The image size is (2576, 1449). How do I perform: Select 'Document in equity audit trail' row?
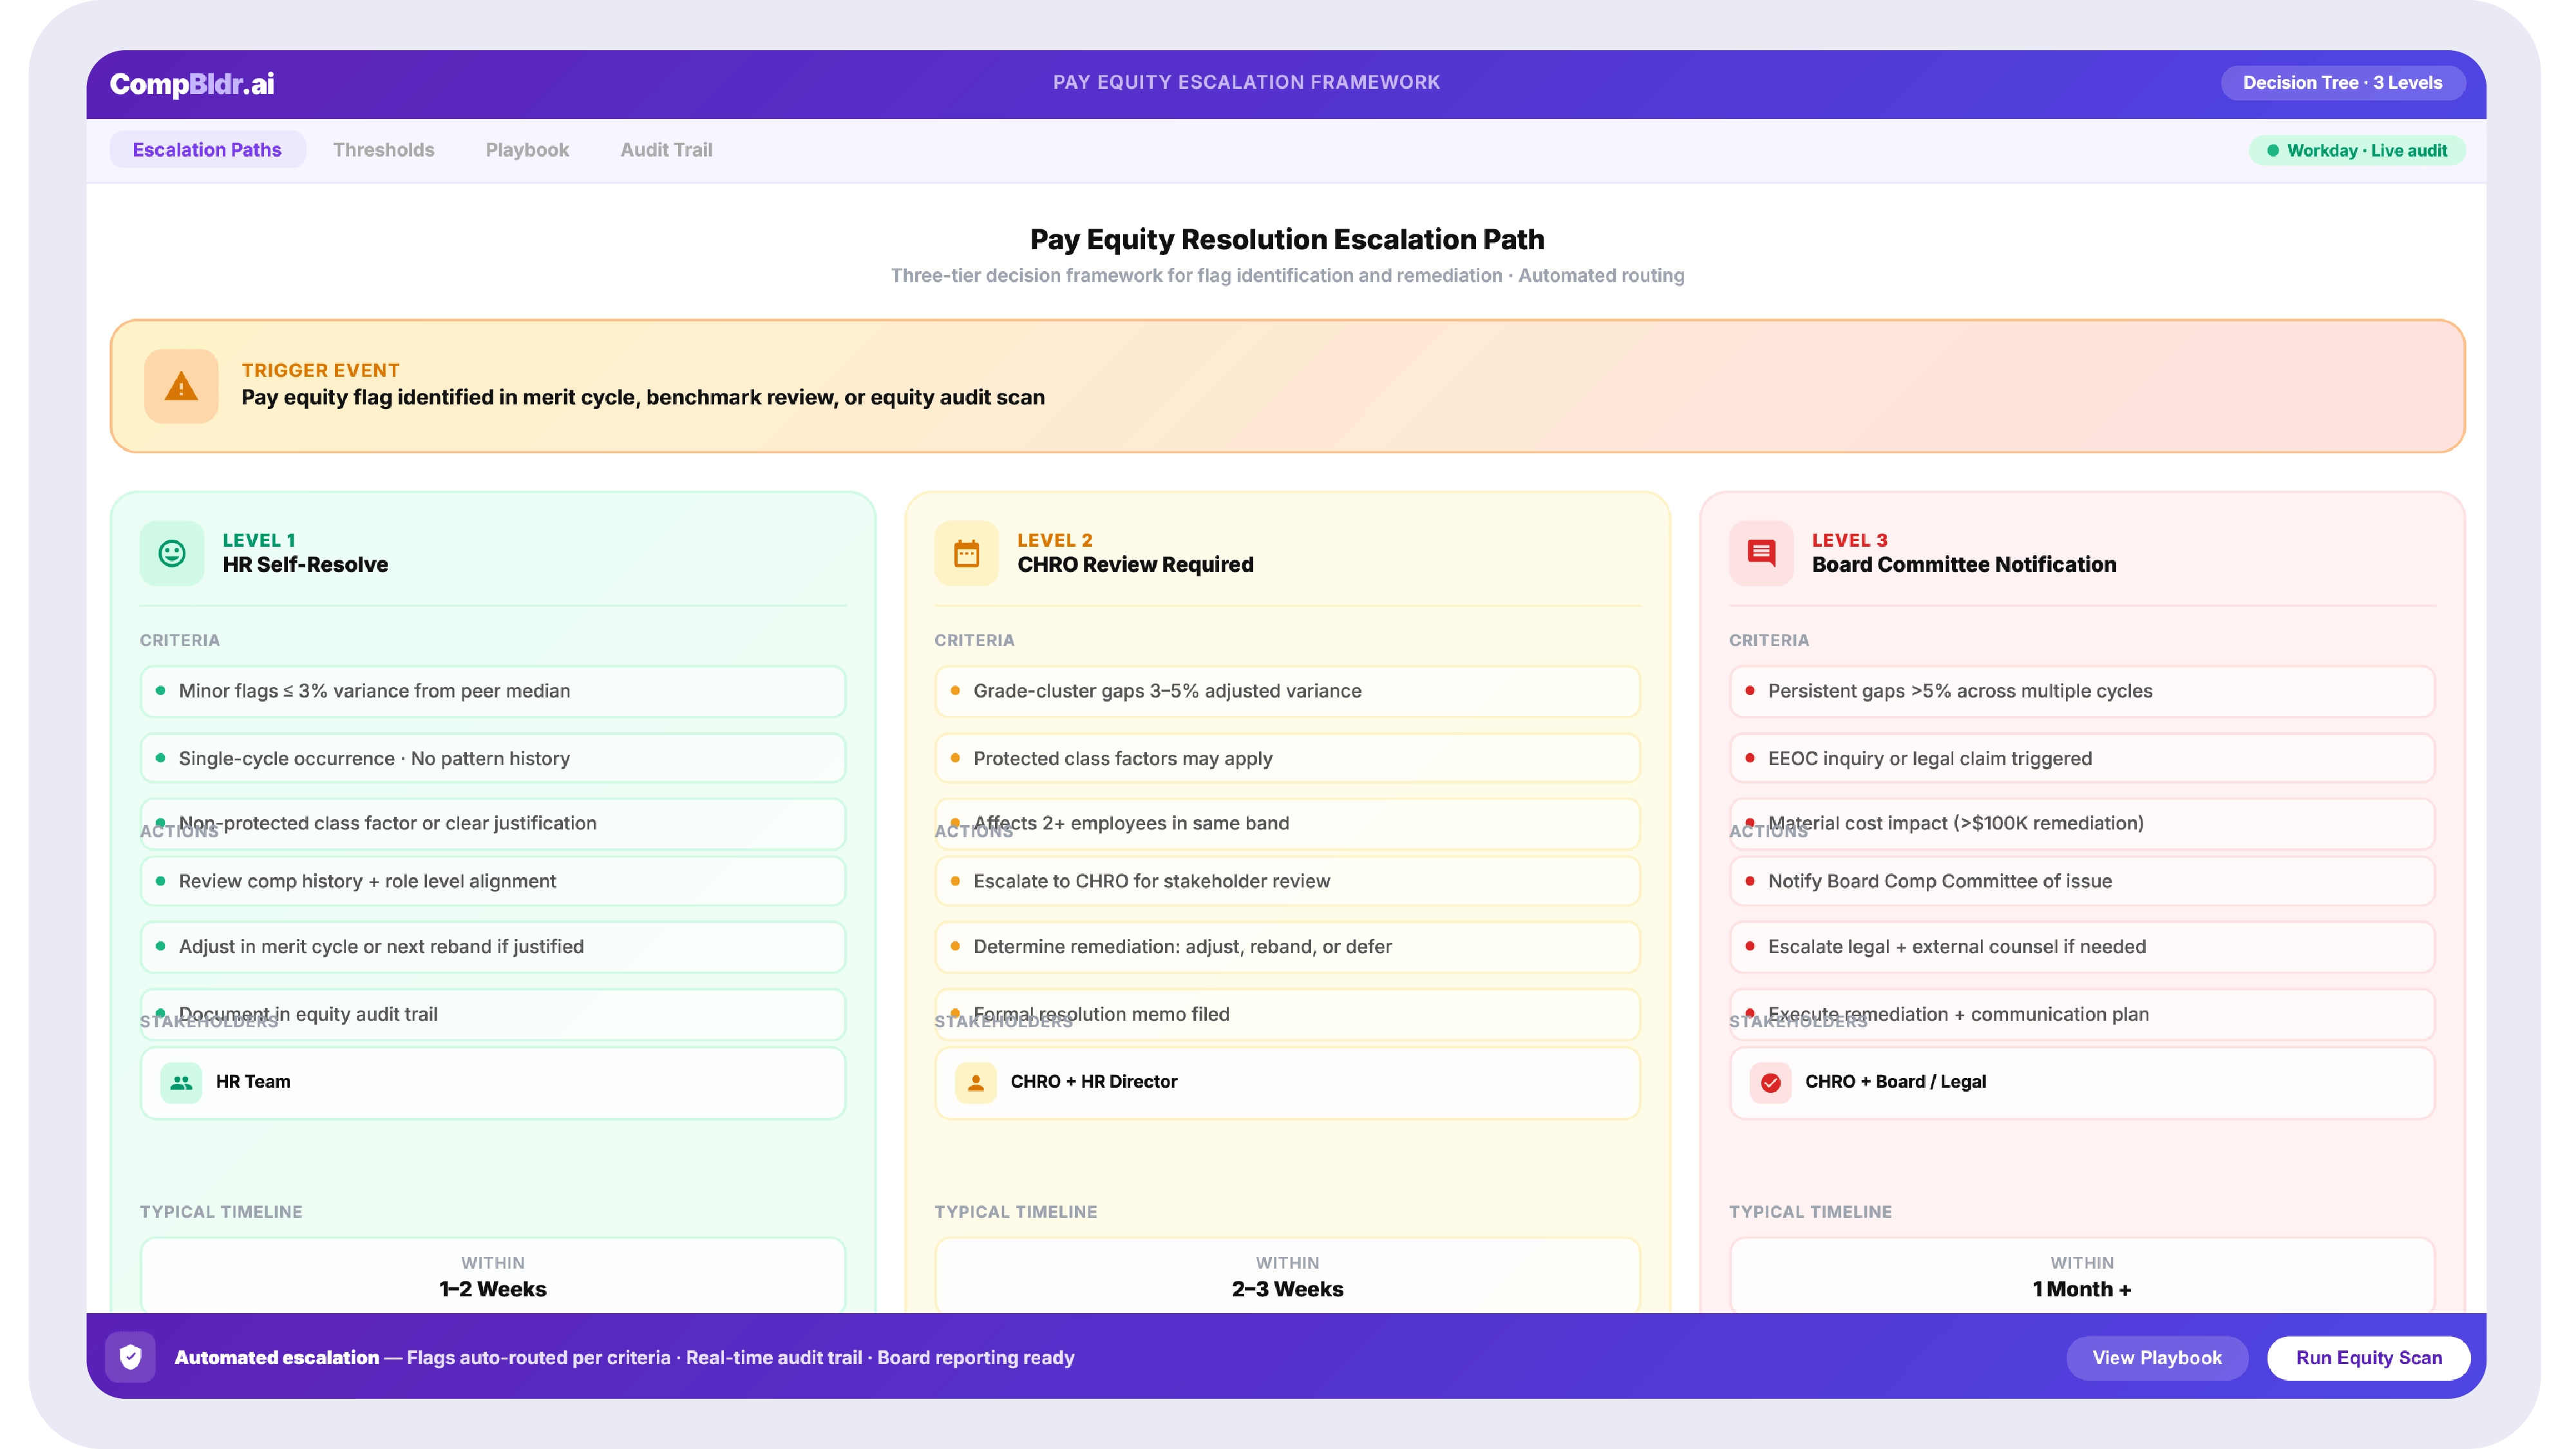coord(493,1014)
